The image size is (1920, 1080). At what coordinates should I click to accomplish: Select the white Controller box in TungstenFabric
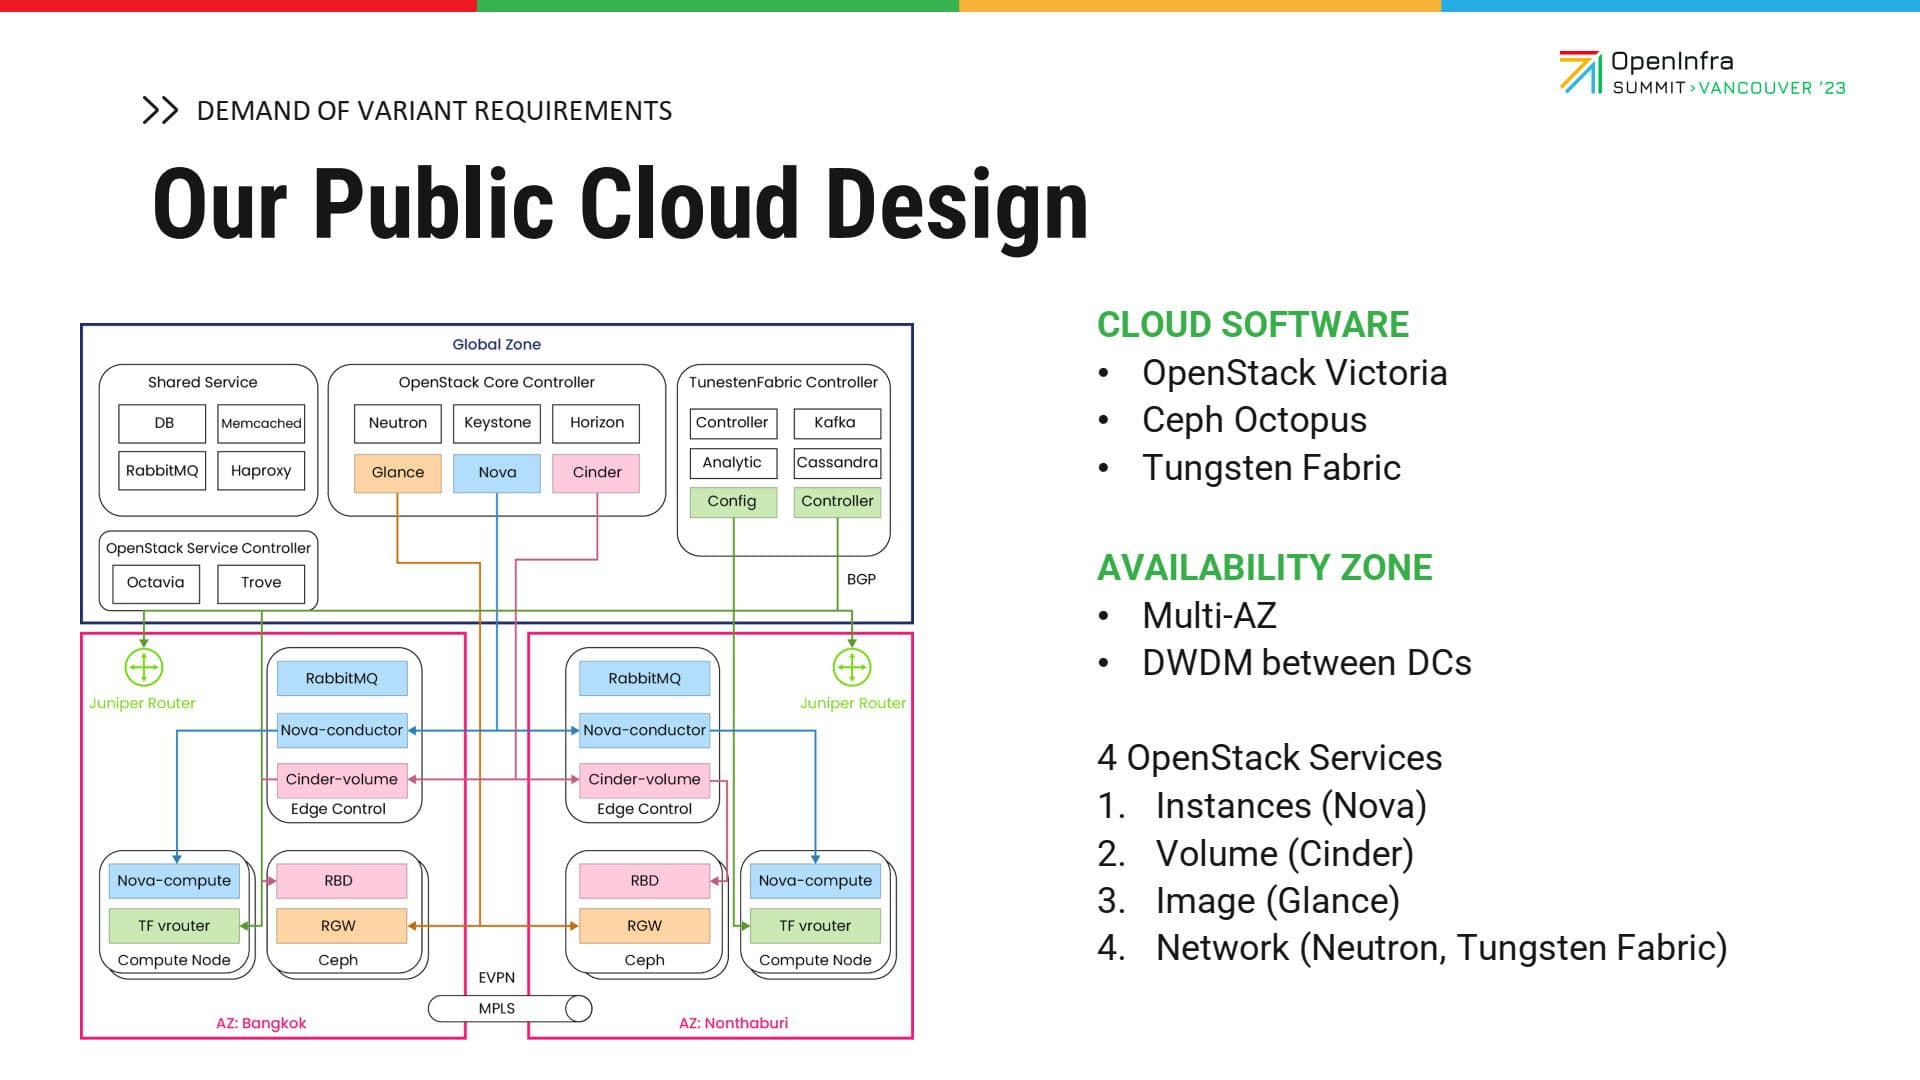pyautogui.click(x=733, y=423)
